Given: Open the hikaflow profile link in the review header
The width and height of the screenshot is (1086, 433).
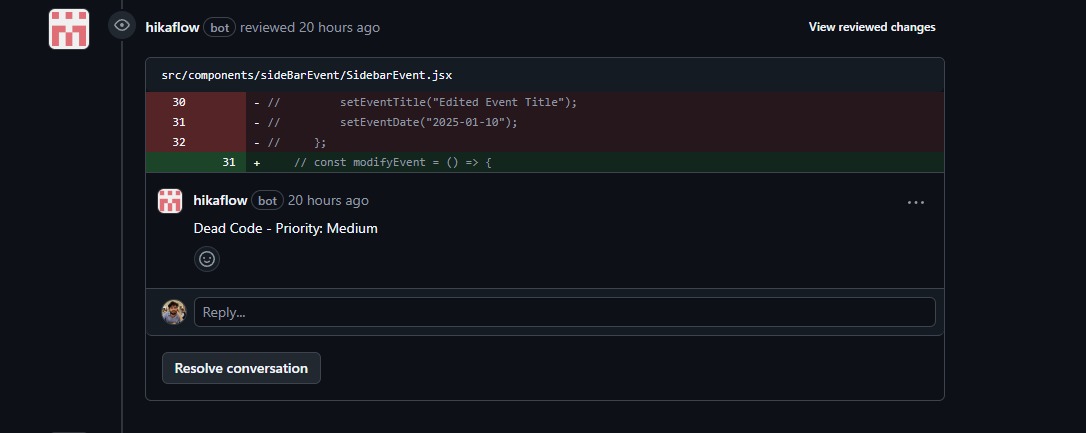Looking at the screenshot, I should (x=172, y=27).
